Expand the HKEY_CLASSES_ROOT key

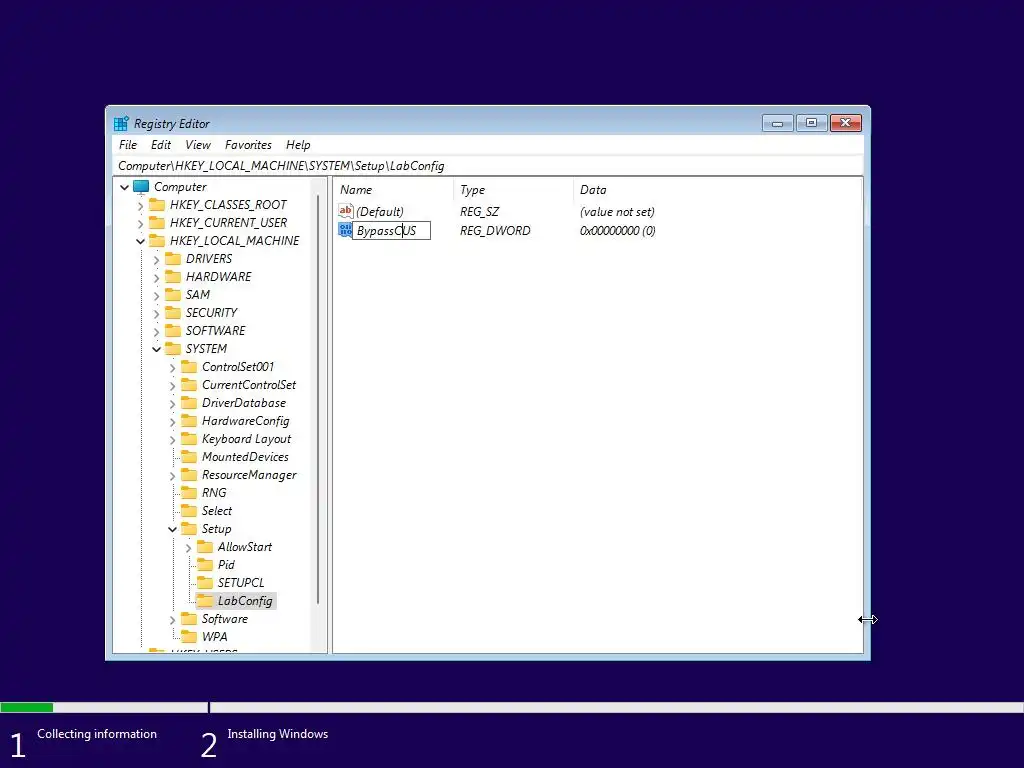(x=140, y=205)
